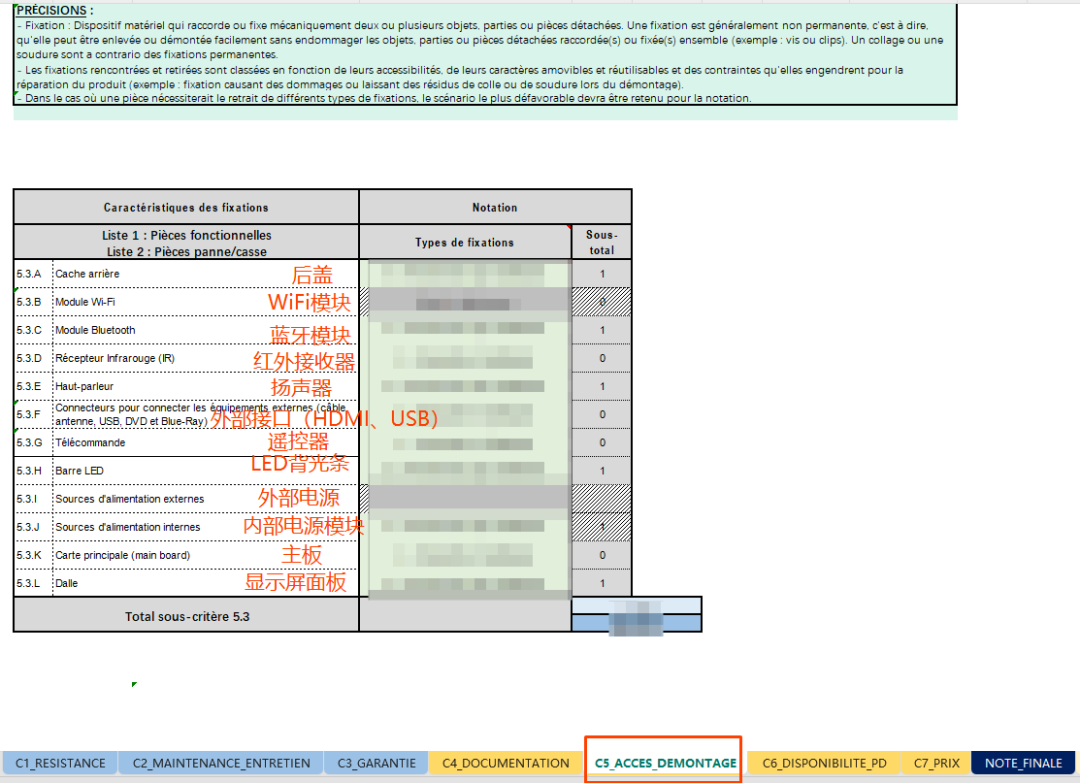This screenshot has height=783, width=1080.
Task: Open fixation type cell for Haut-parleur row
Action: (465, 386)
